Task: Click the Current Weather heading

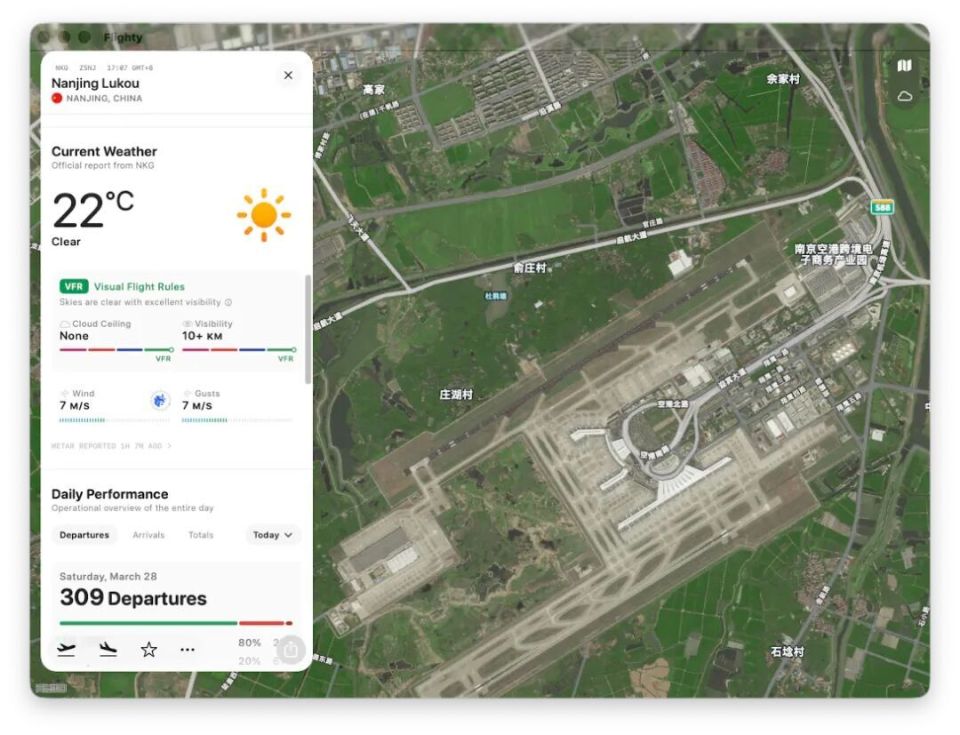Action: (x=104, y=151)
